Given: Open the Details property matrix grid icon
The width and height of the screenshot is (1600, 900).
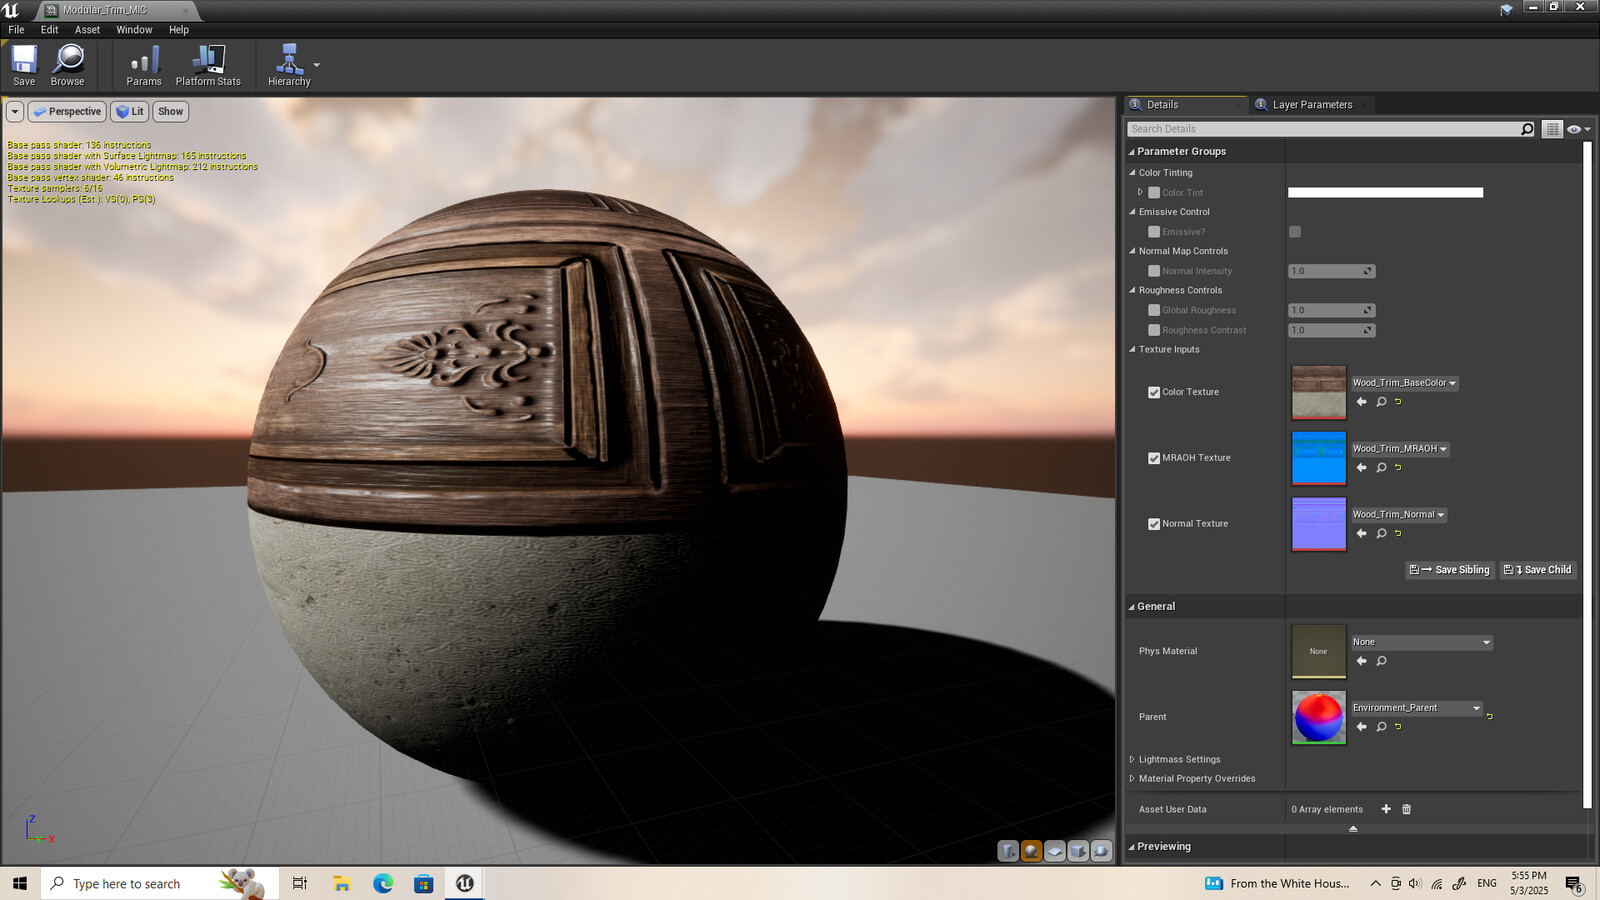Looking at the screenshot, I should pos(1552,129).
